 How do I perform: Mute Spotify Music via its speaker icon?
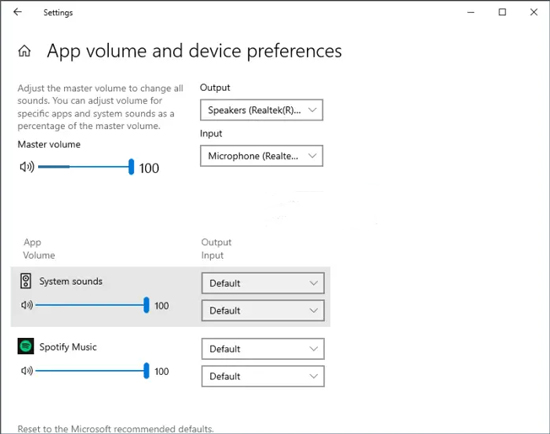[x=27, y=370]
